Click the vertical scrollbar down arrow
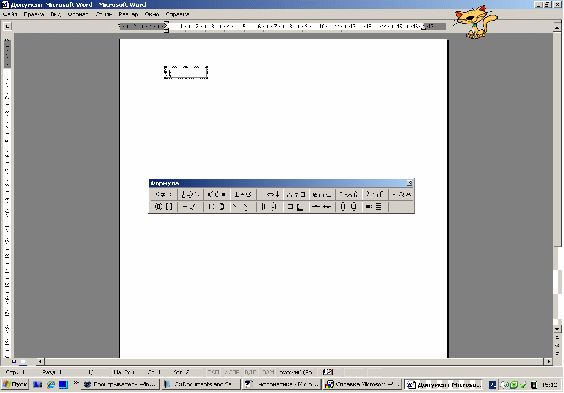Image resolution: width=564 pixels, height=393 pixels. 557,329
